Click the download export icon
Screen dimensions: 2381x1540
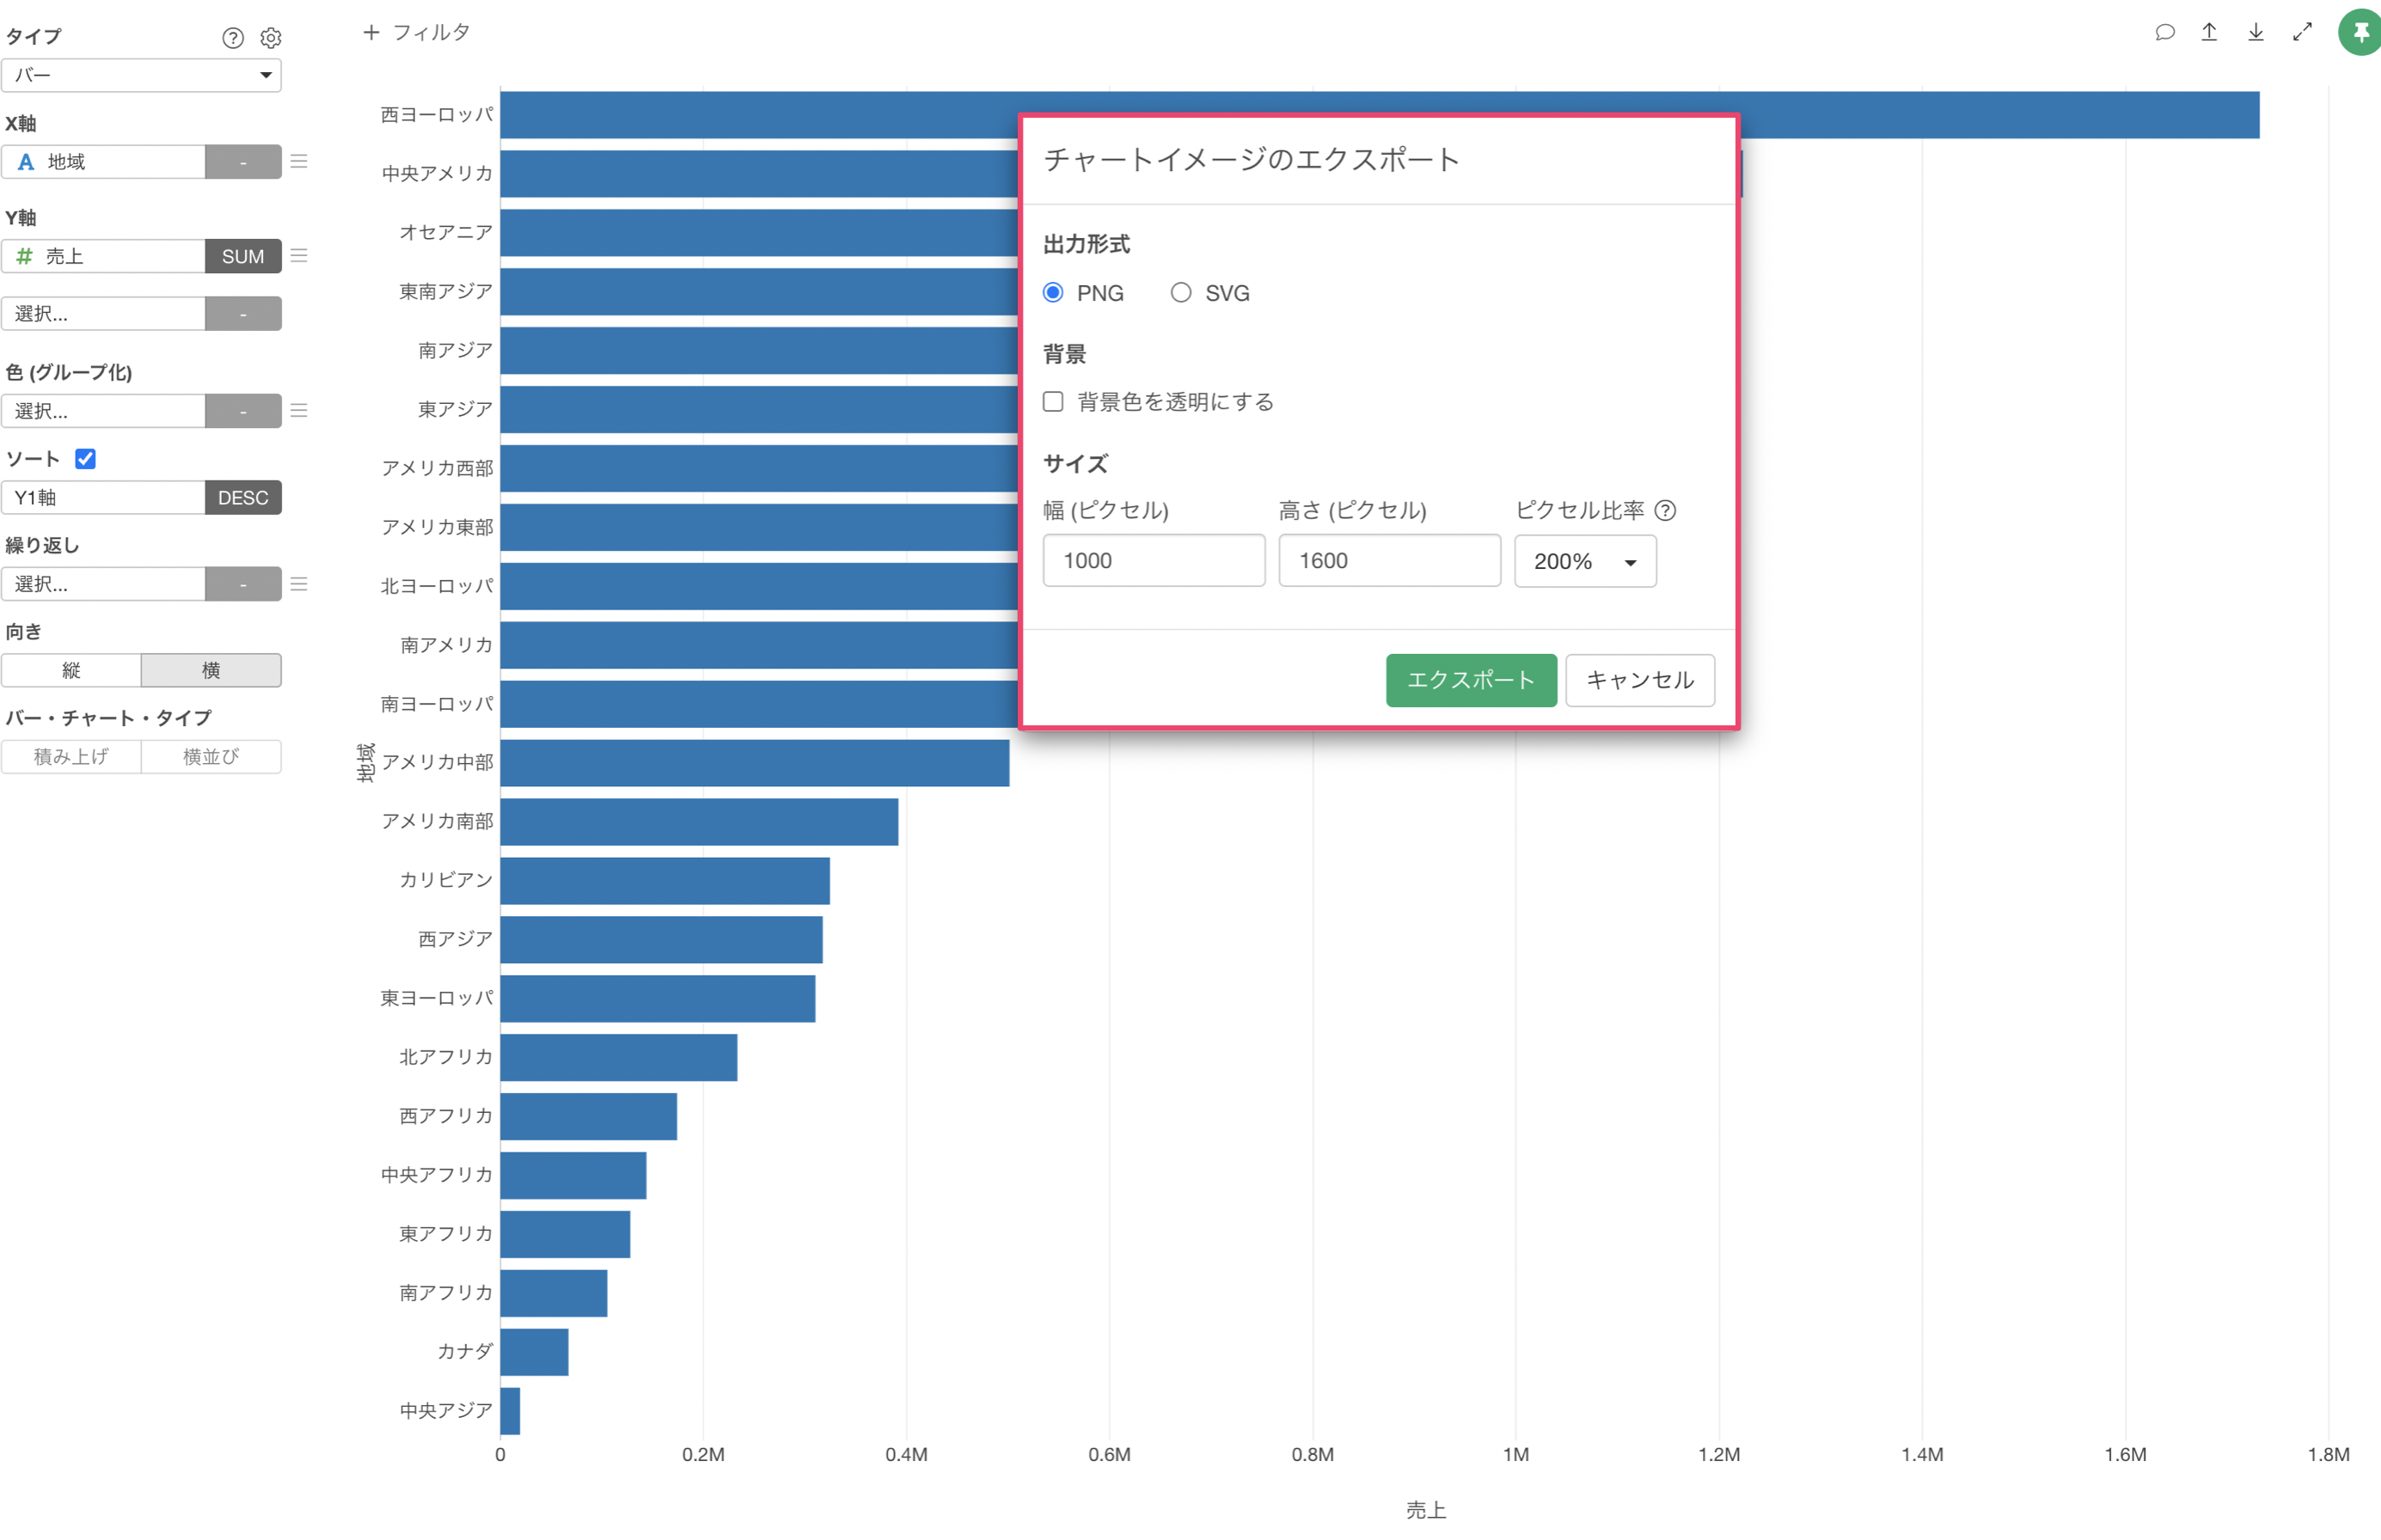pos(2256,33)
